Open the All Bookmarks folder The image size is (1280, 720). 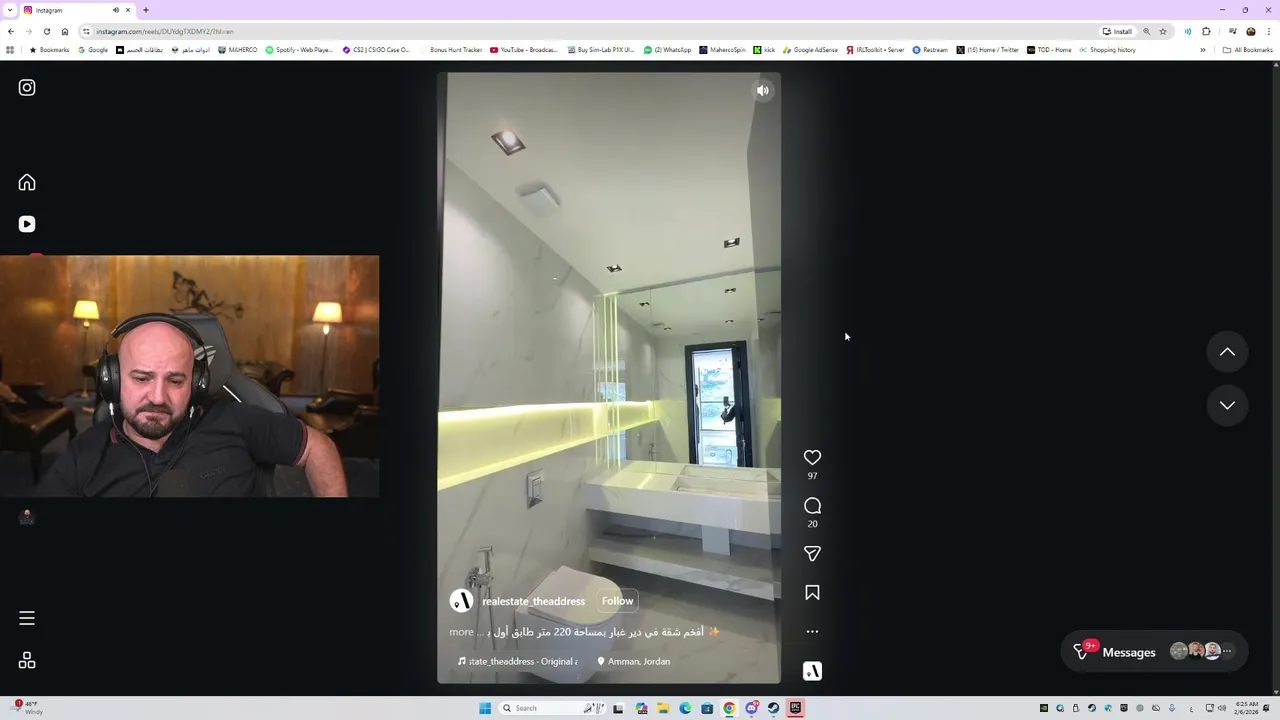point(1247,50)
